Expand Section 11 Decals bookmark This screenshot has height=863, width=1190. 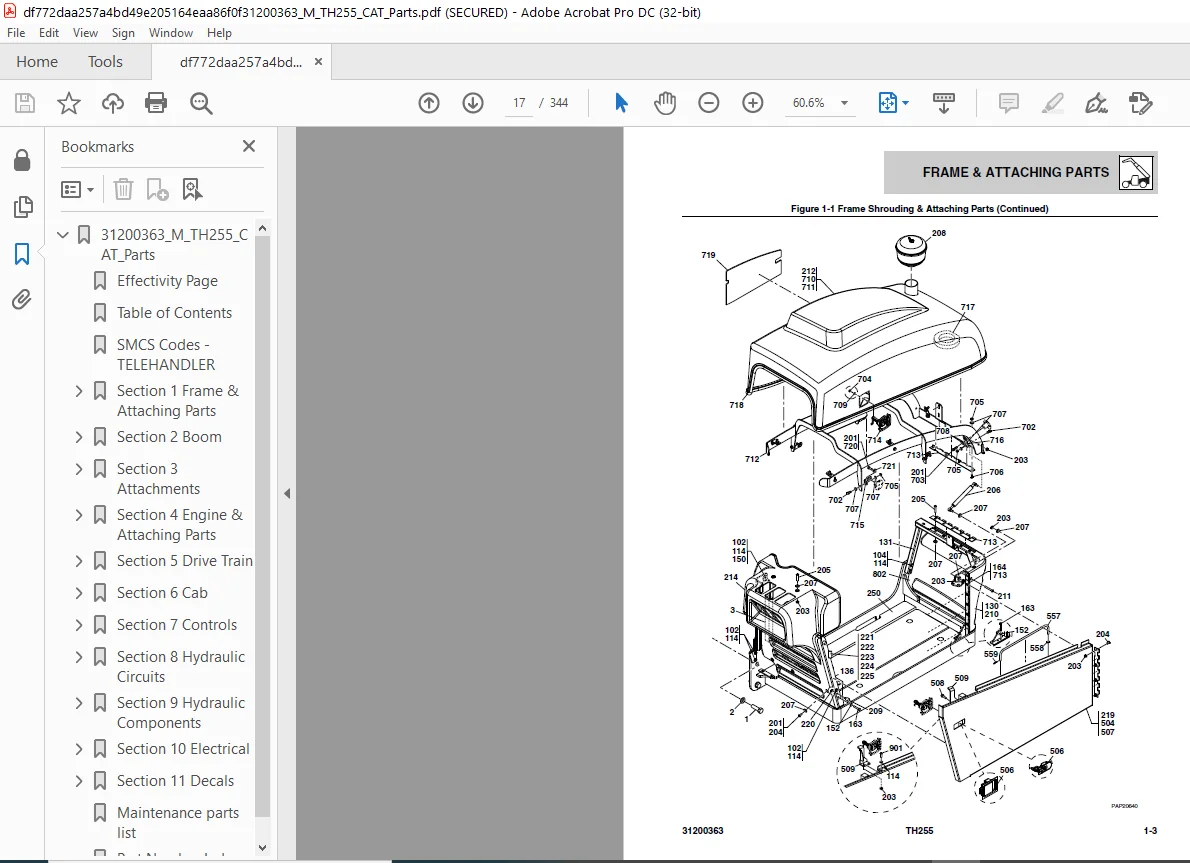click(79, 781)
